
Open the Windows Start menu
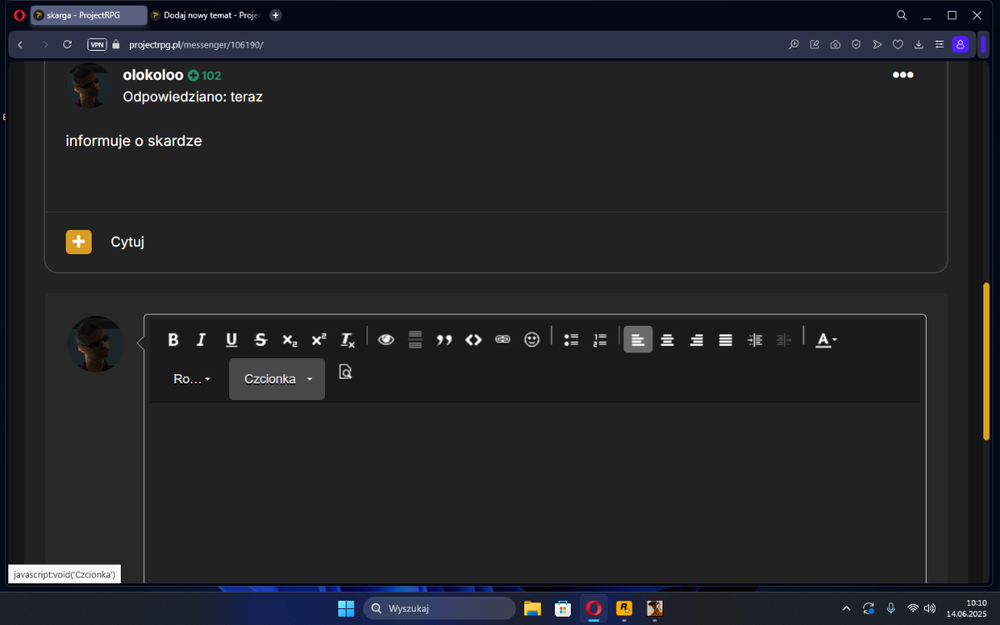click(346, 608)
